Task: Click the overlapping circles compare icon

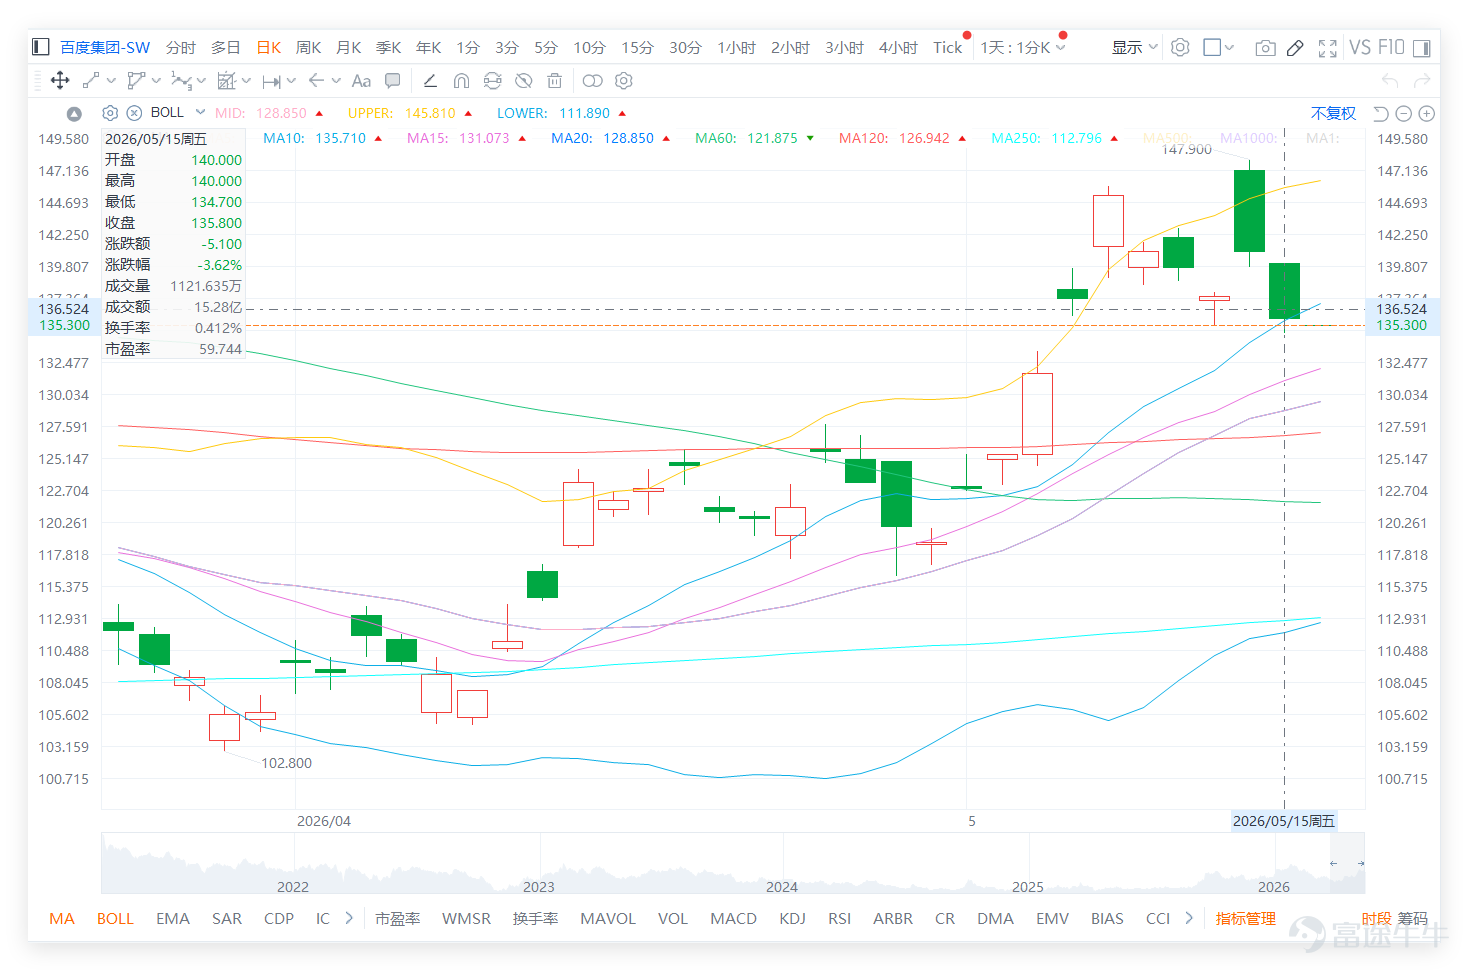Action: (x=592, y=81)
